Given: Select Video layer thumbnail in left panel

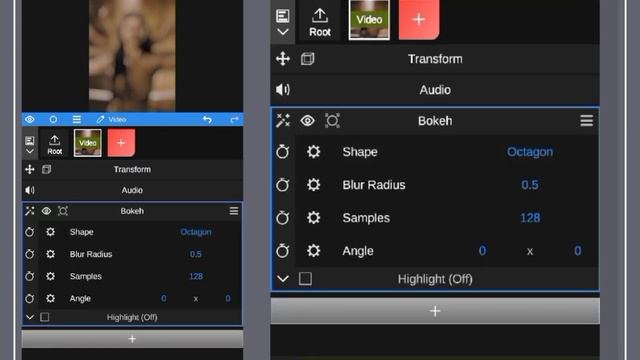Looking at the screenshot, I should point(88,143).
